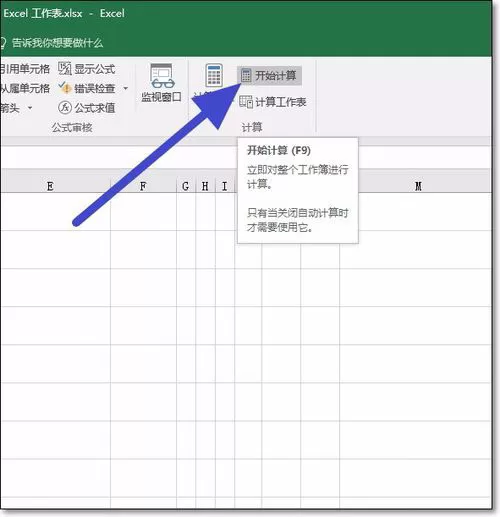Click Evaluate Formula (公式求值)
500x517 pixels.
(87, 107)
